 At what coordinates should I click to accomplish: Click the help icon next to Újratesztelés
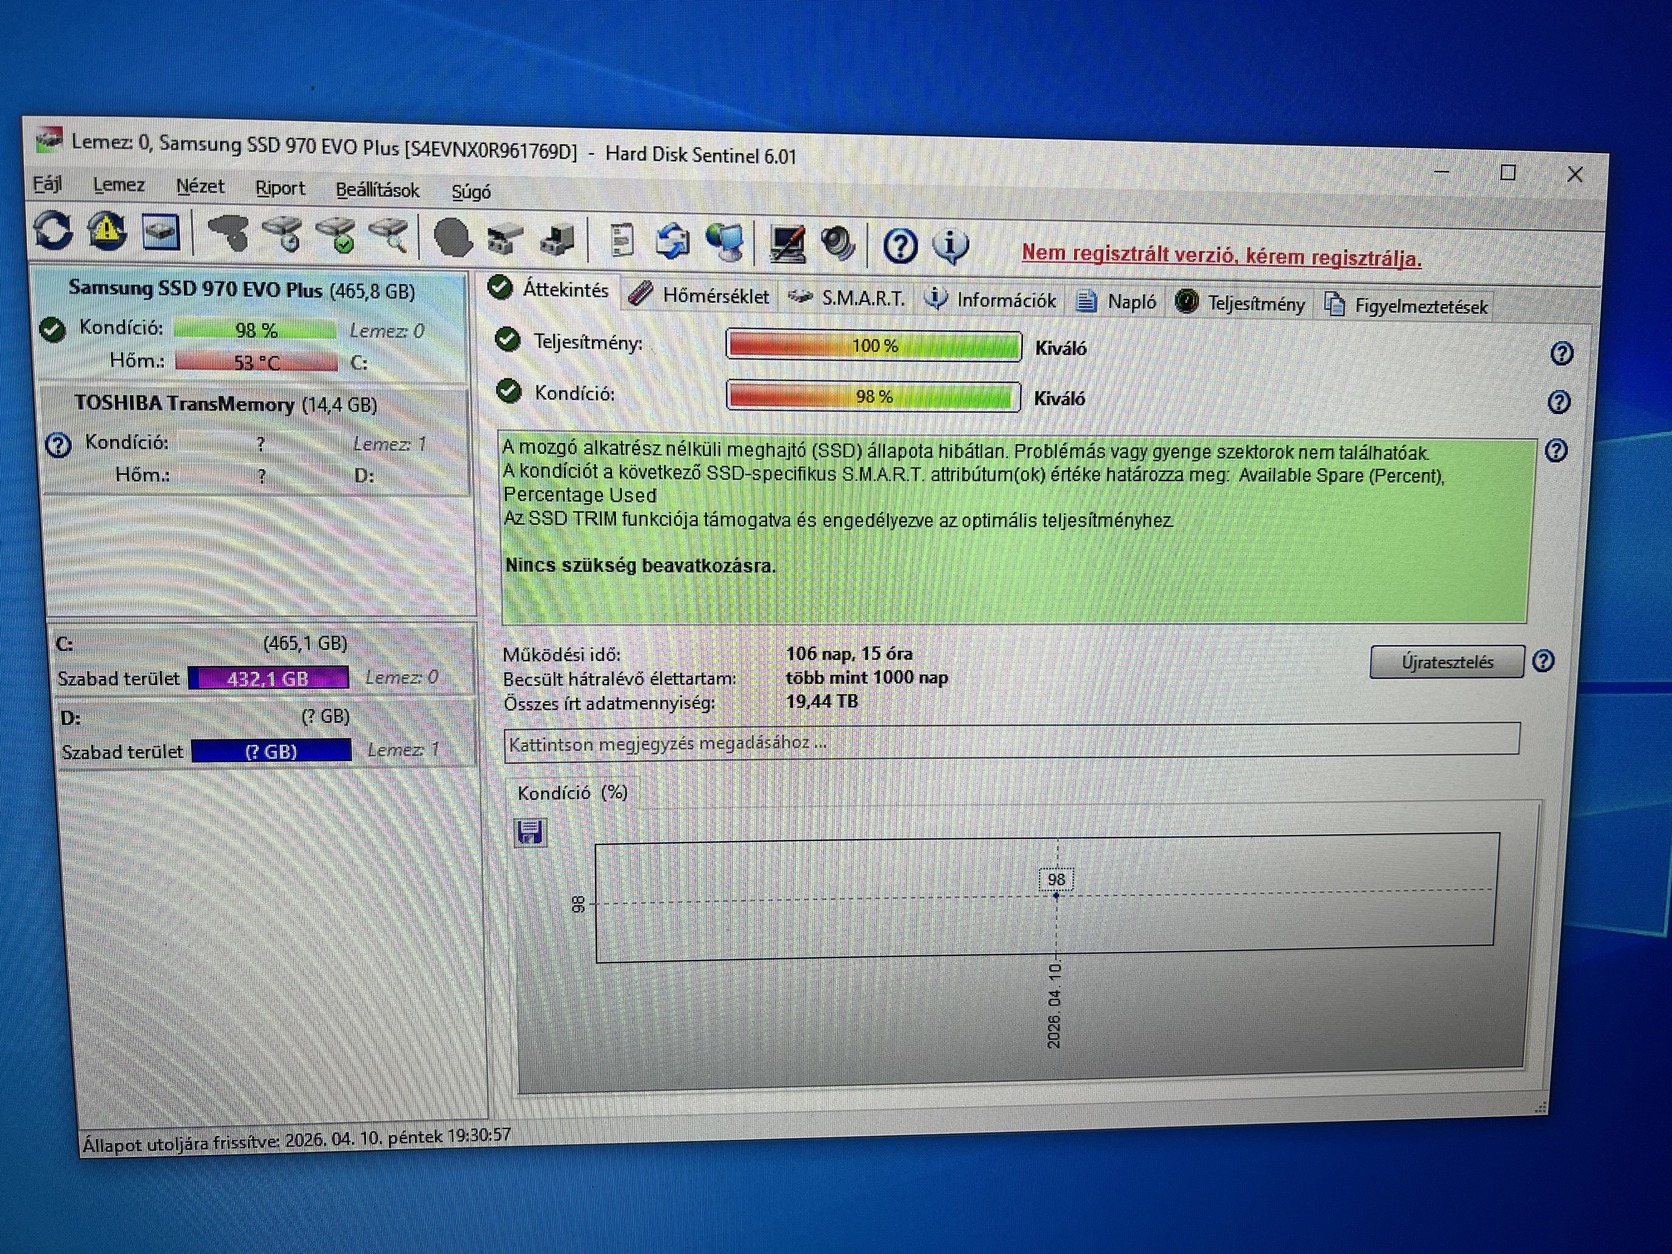click(1543, 661)
